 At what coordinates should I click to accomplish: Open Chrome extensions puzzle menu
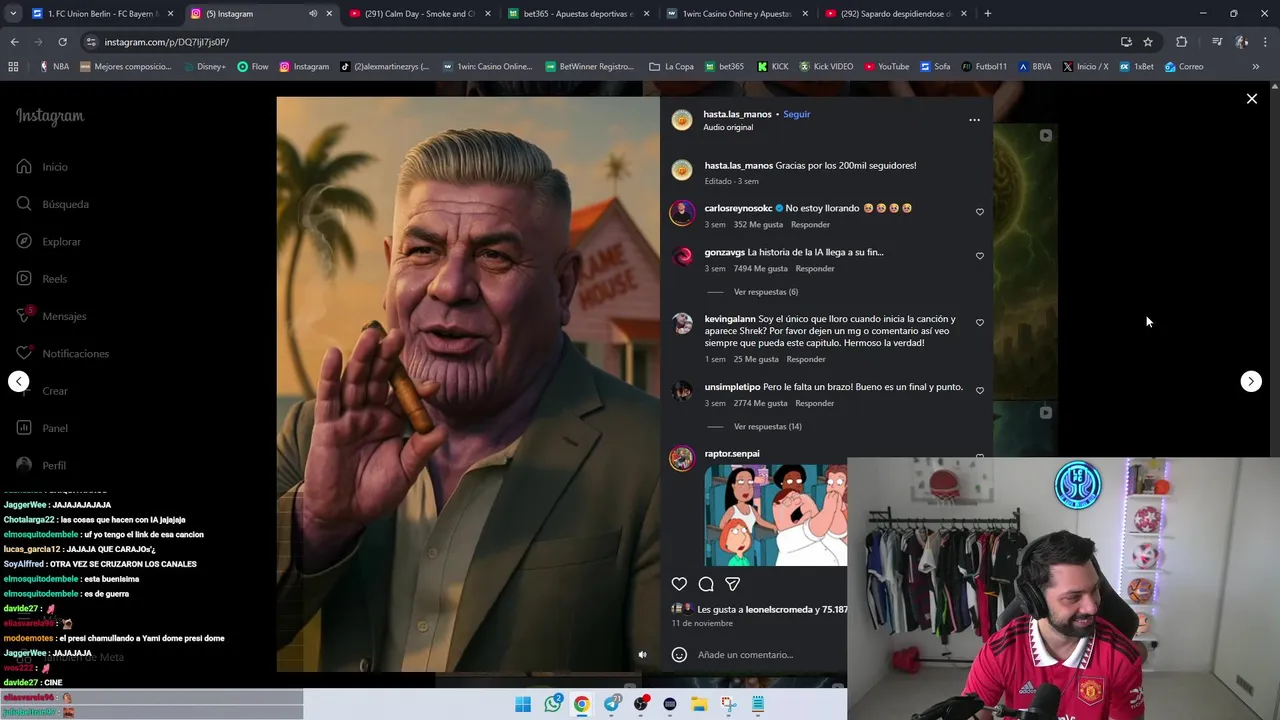click(x=1182, y=42)
